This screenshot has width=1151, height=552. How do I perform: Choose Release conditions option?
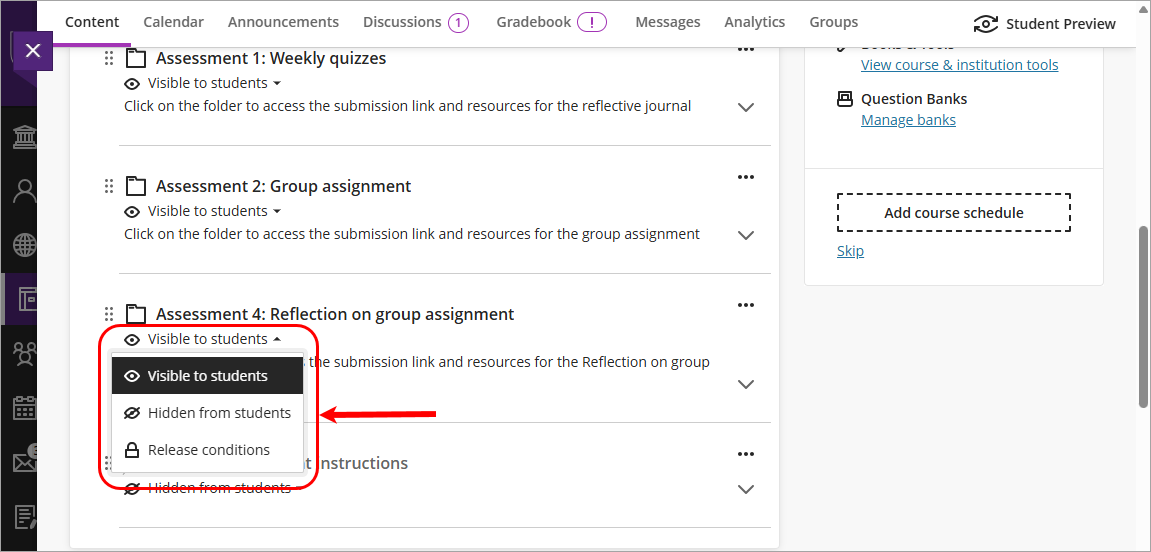click(x=207, y=449)
